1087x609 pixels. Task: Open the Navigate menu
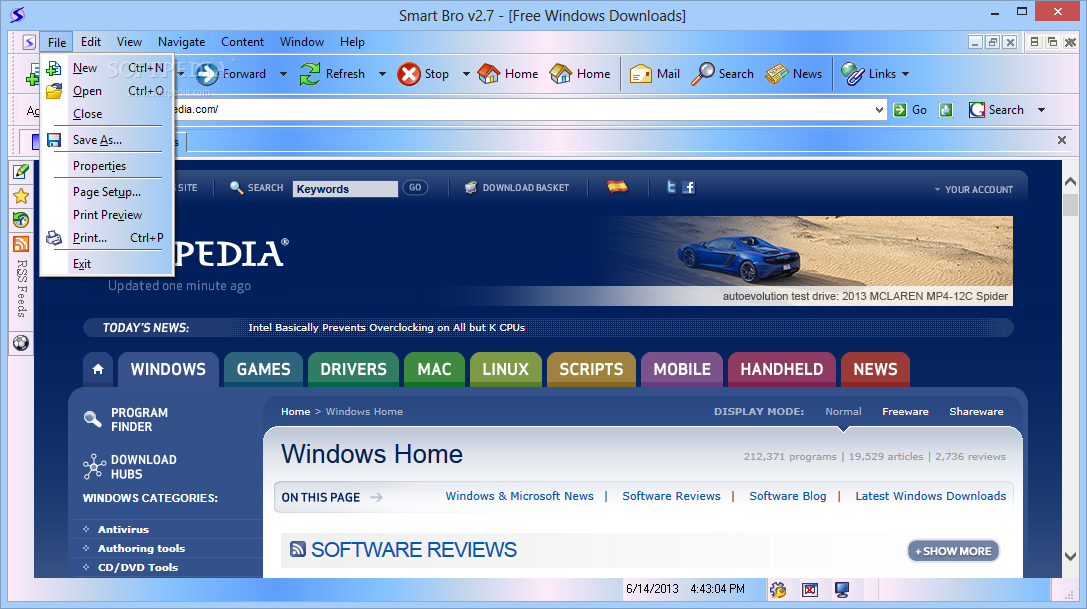[182, 42]
